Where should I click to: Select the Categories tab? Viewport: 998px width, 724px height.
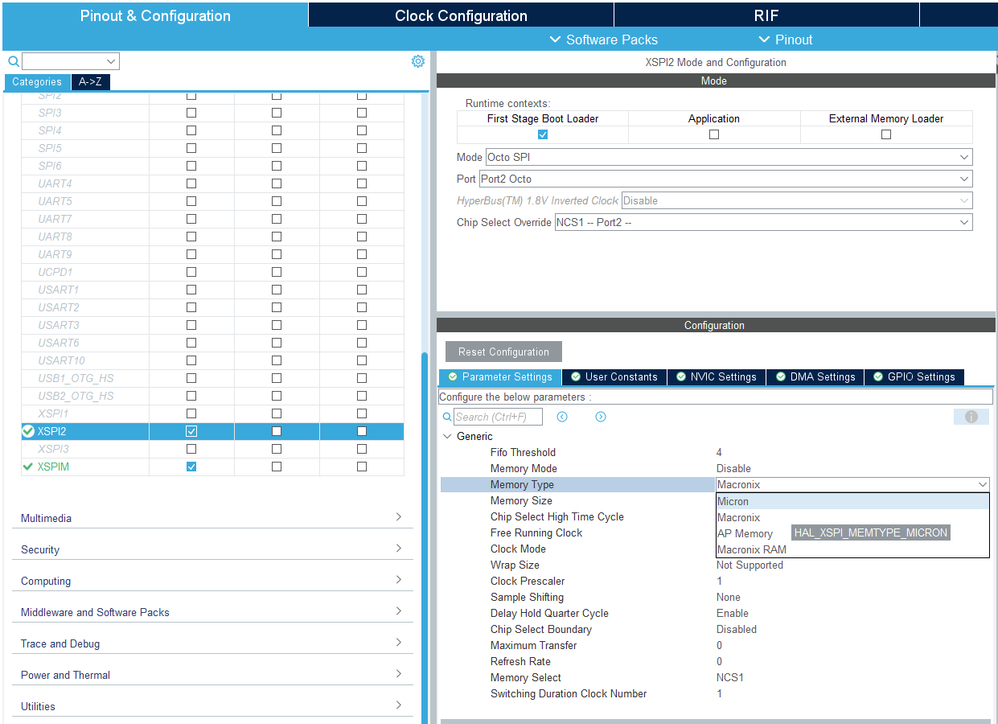36,81
